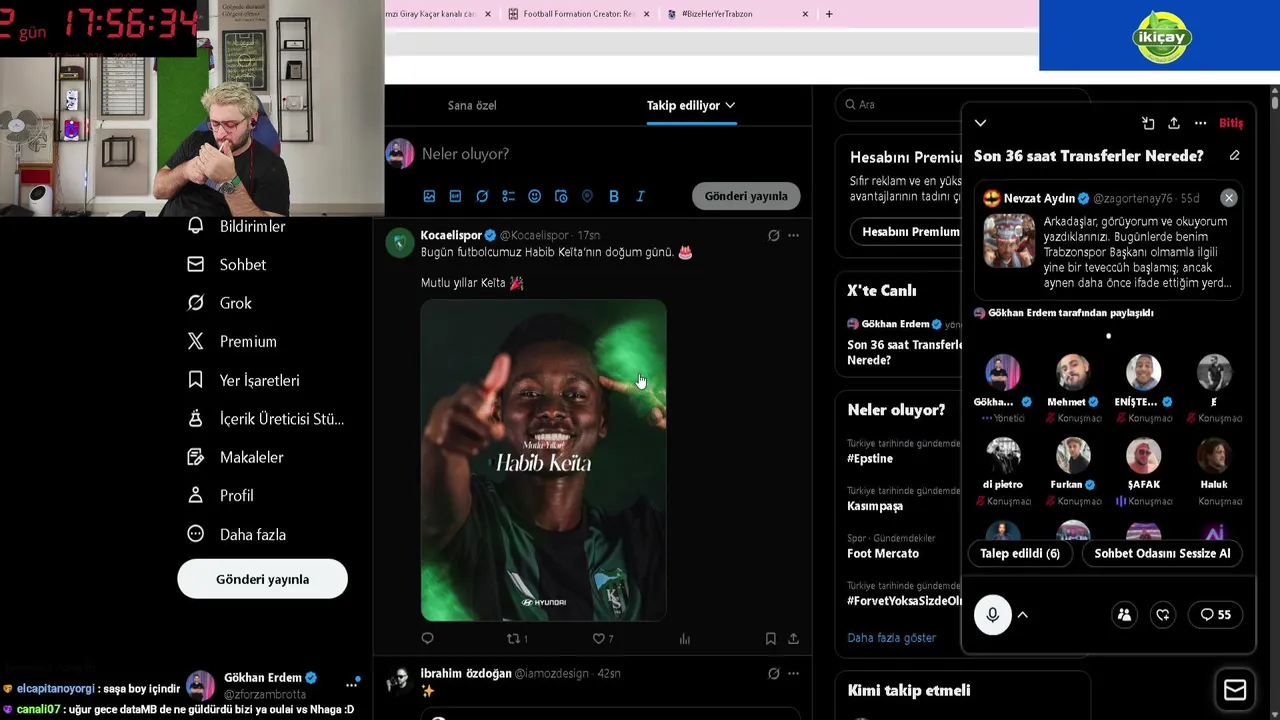The height and width of the screenshot is (720, 1280).
Task: Add an image to the new post
Action: tap(429, 196)
